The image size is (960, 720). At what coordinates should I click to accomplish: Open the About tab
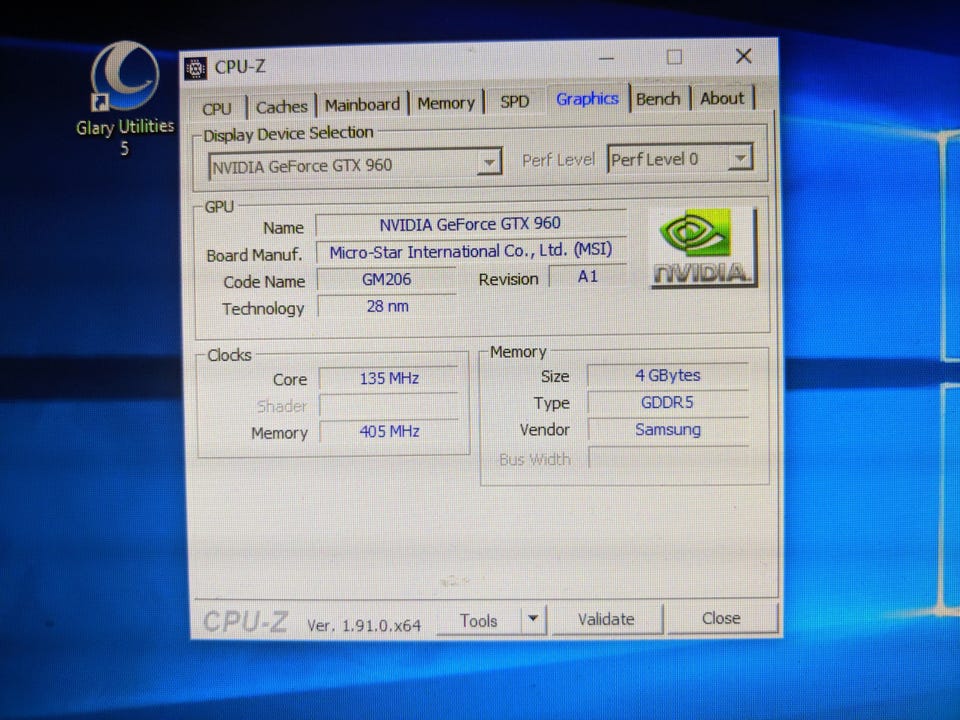pos(722,98)
